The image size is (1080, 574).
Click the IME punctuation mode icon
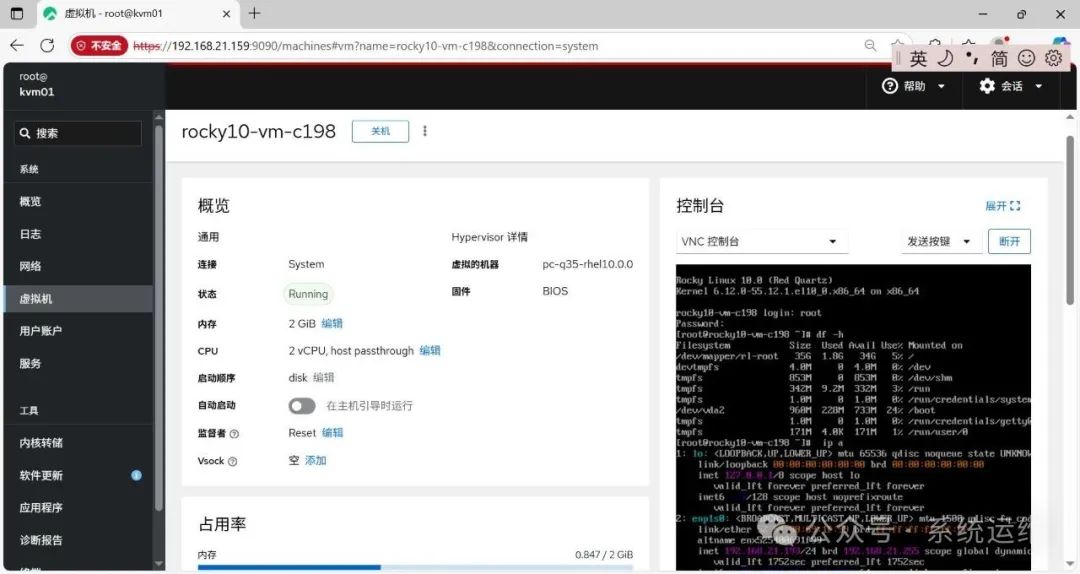point(972,58)
